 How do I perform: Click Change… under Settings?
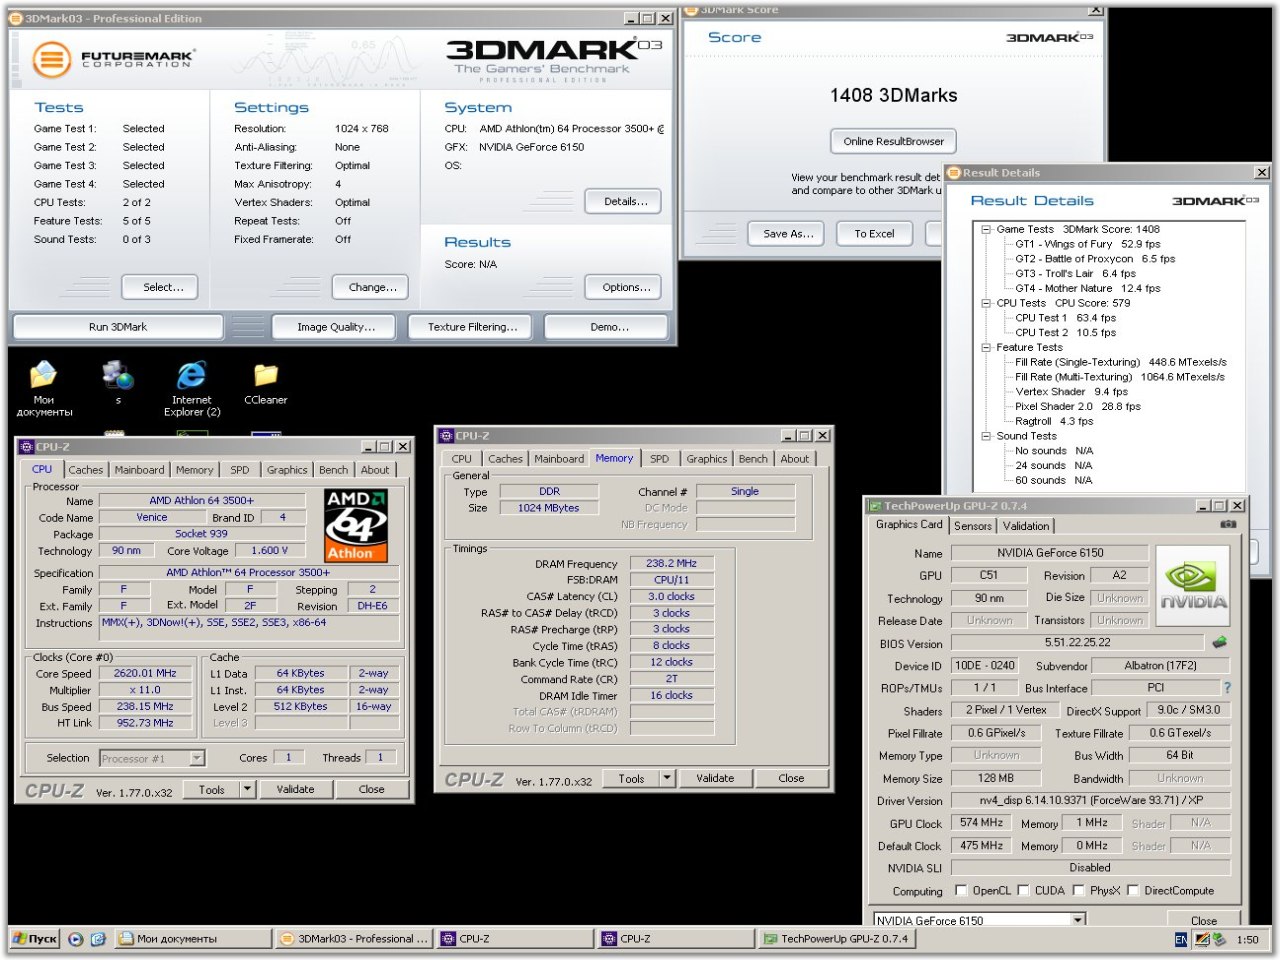[x=371, y=287]
